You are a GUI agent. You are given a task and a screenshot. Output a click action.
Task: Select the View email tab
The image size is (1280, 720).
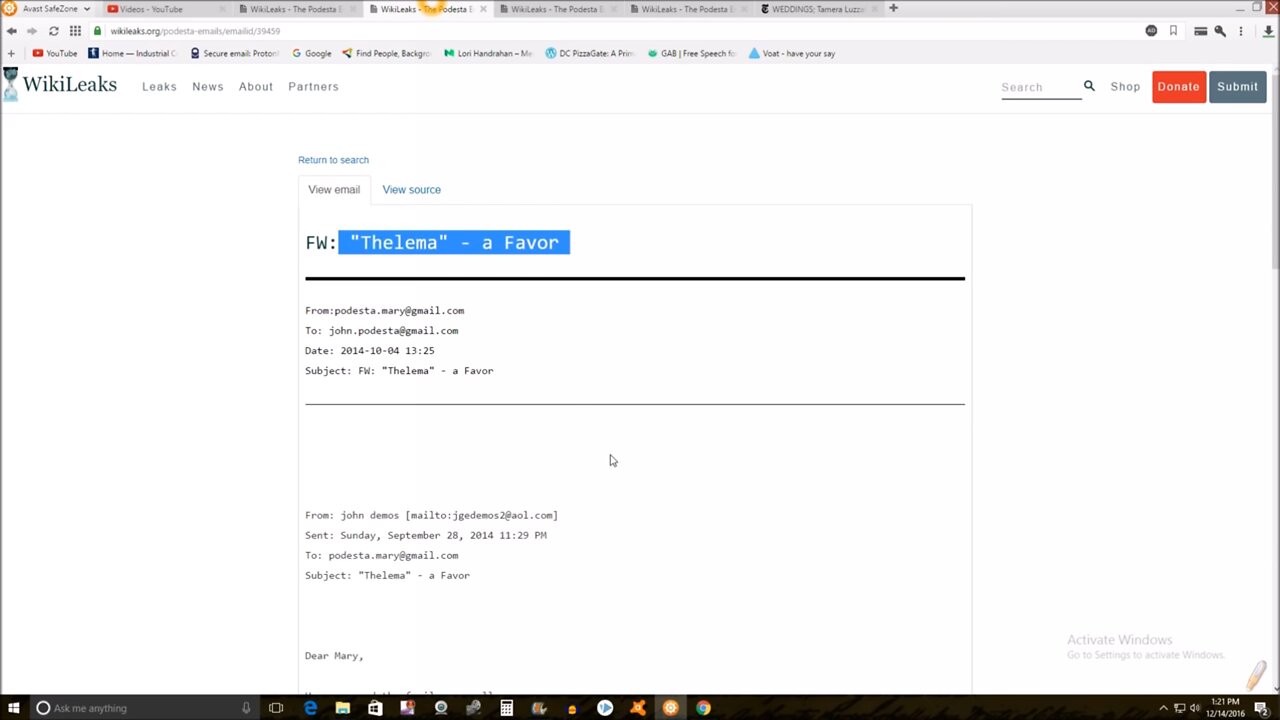coord(334,189)
